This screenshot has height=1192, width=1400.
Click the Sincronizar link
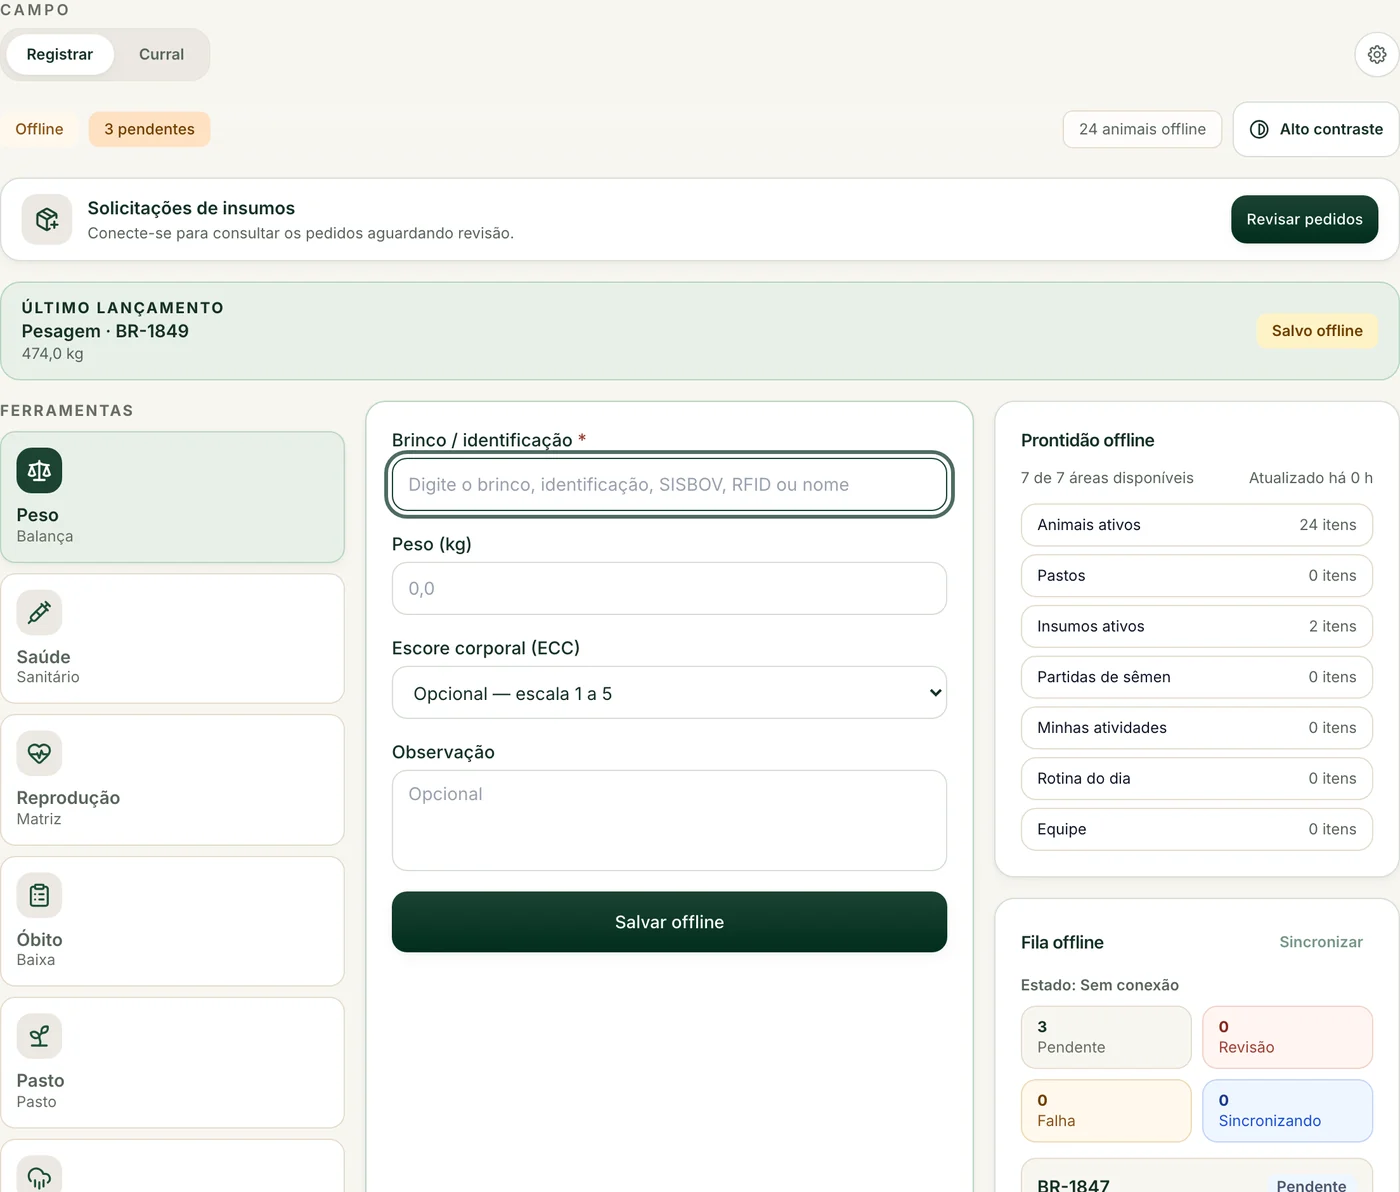coord(1321,942)
